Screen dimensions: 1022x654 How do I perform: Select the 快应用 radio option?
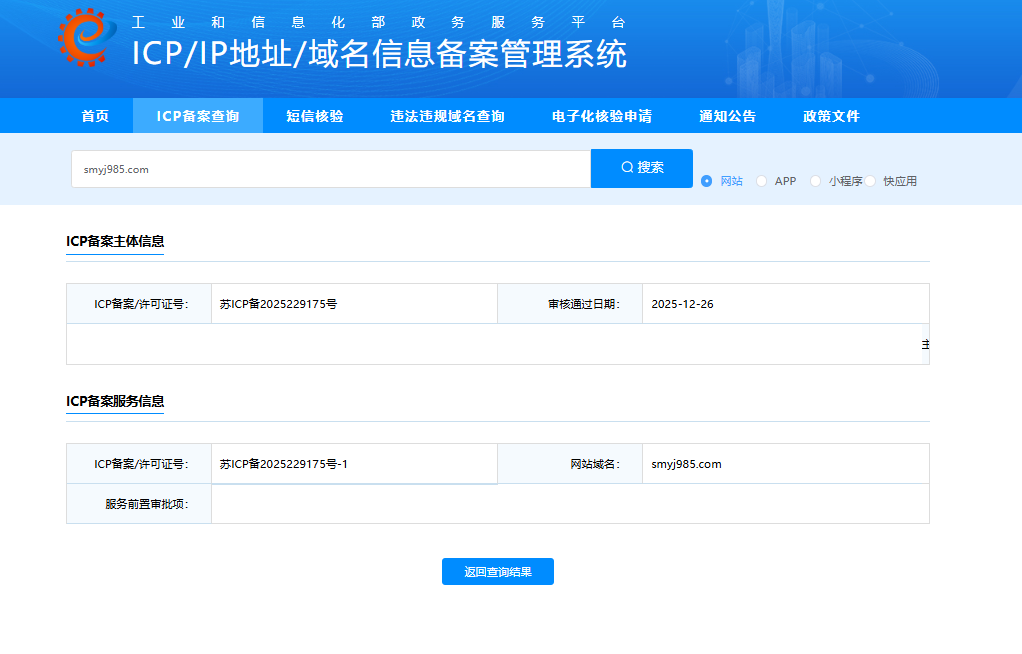click(x=870, y=181)
